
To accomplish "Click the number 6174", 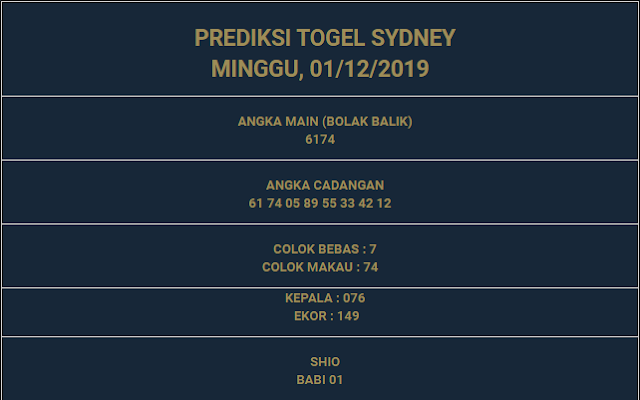I will pos(320,140).
